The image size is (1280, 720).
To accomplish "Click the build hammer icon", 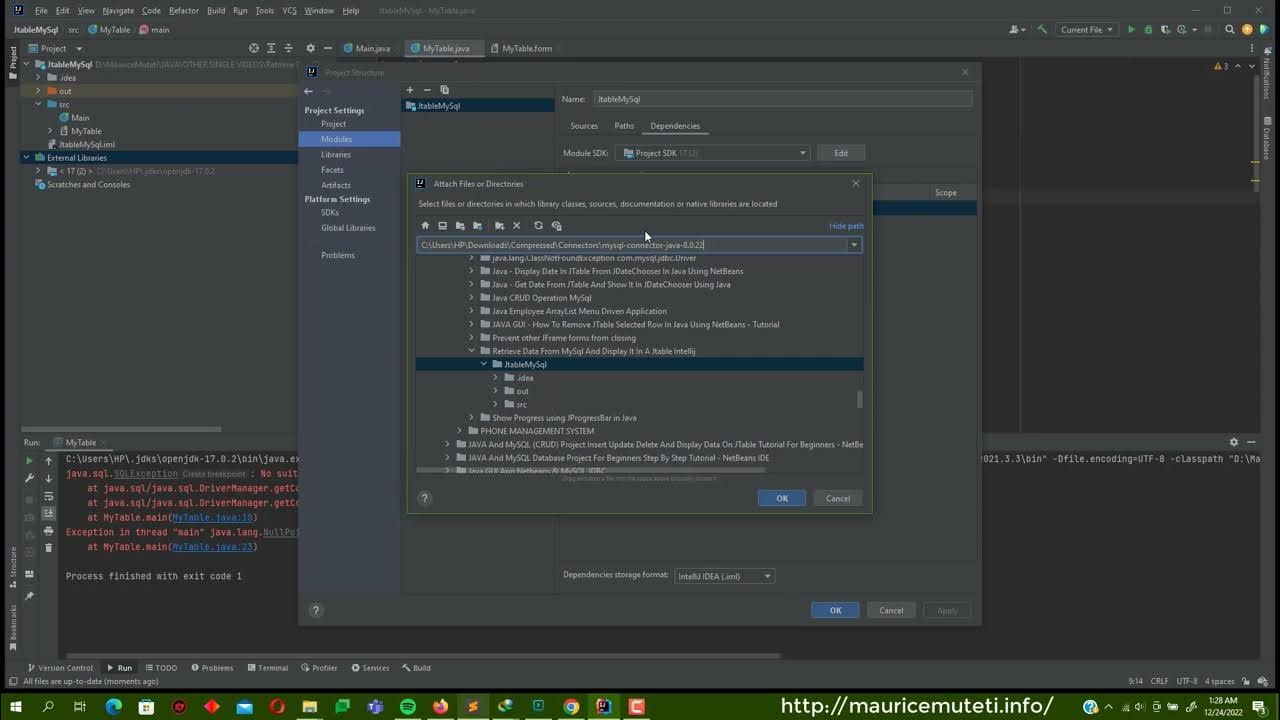I will click(x=1042, y=30).
